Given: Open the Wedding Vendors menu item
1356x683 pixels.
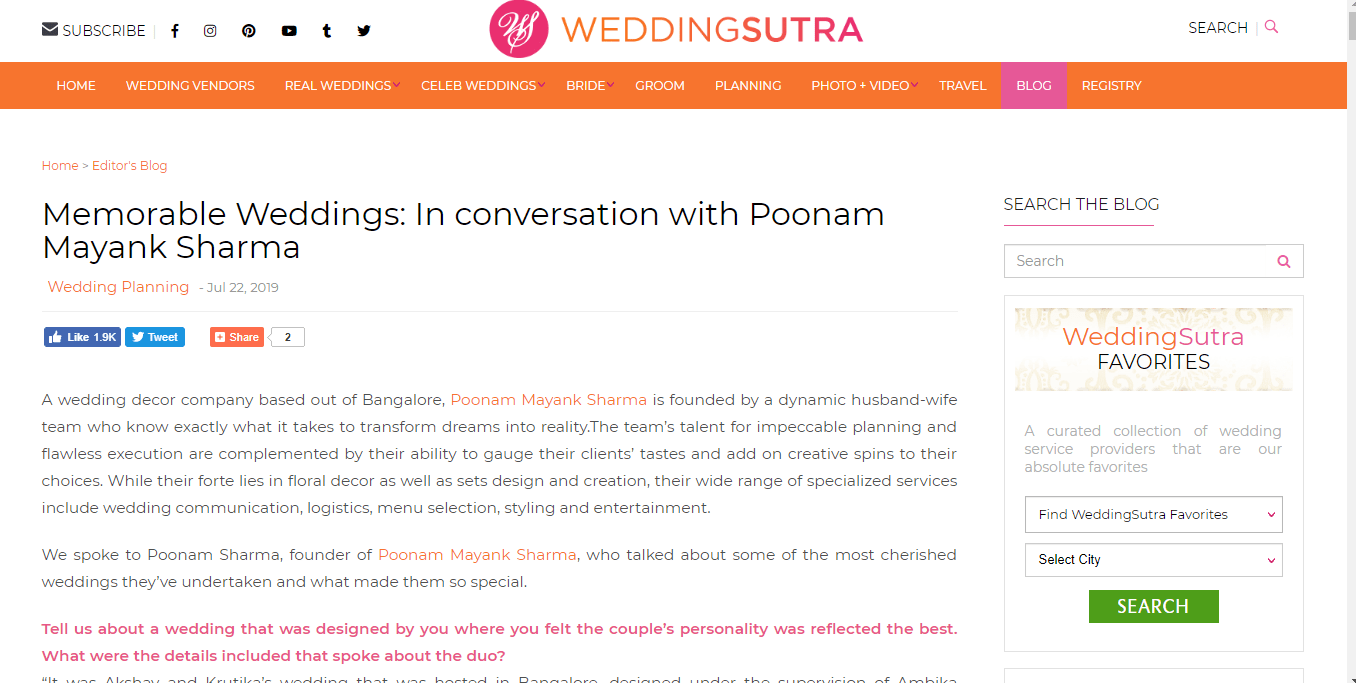Looking at the screenshot, I should 190,86.
